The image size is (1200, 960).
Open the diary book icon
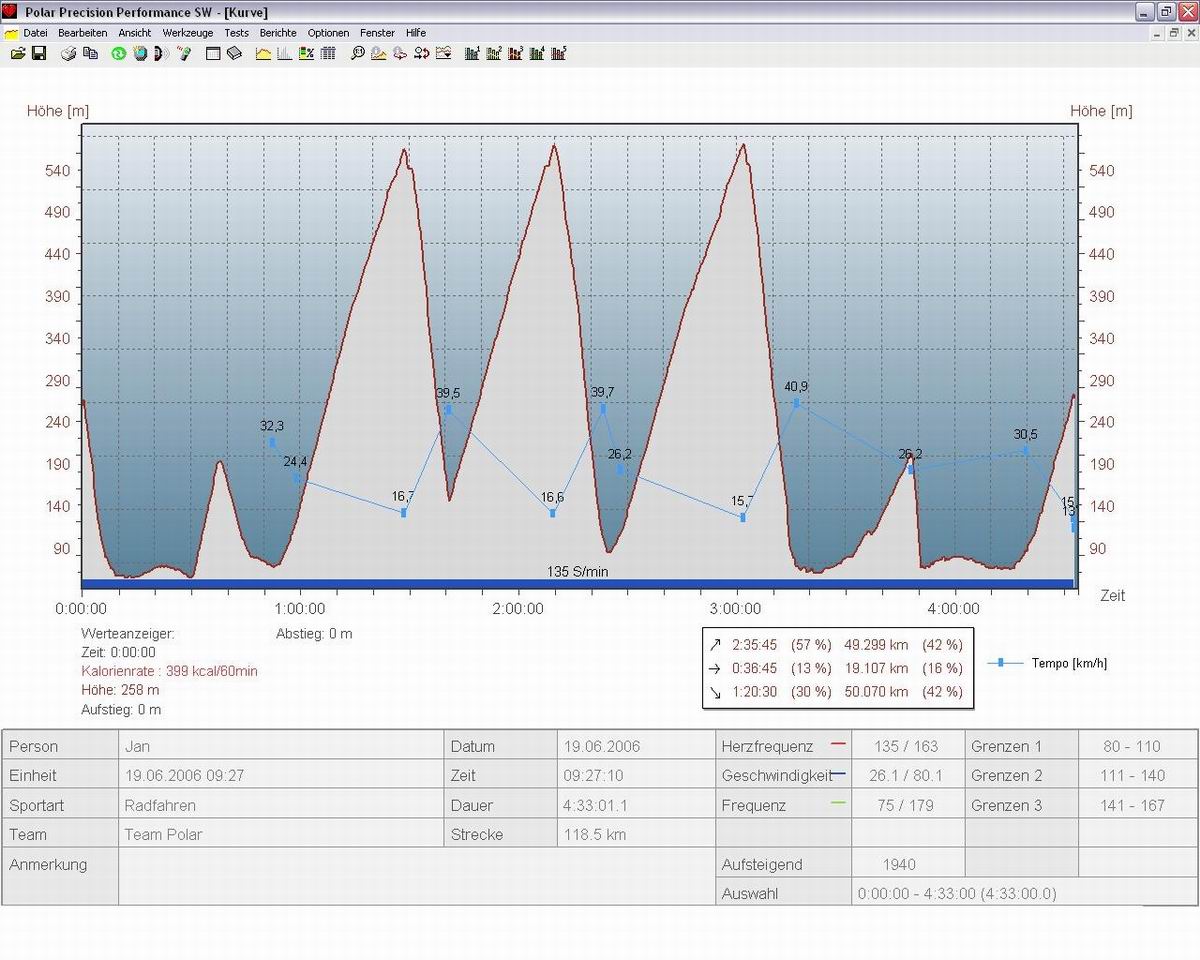click(234, 53)
